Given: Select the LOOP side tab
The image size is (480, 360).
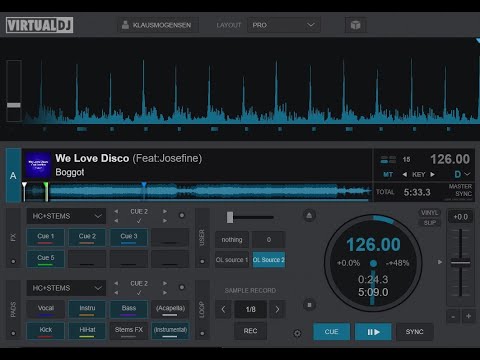Looking at the screenshot, I should 202,309.
